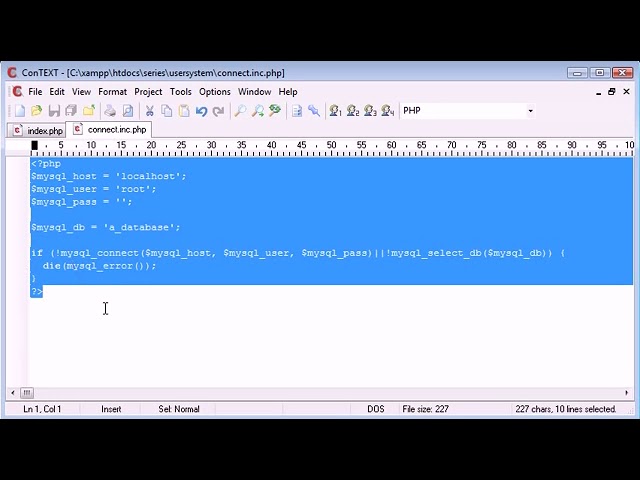Image resolution: width=640 pixels, height=480 pixels.
Task: Toggle word wrap with the page icon
Action: tap(297, 111)
